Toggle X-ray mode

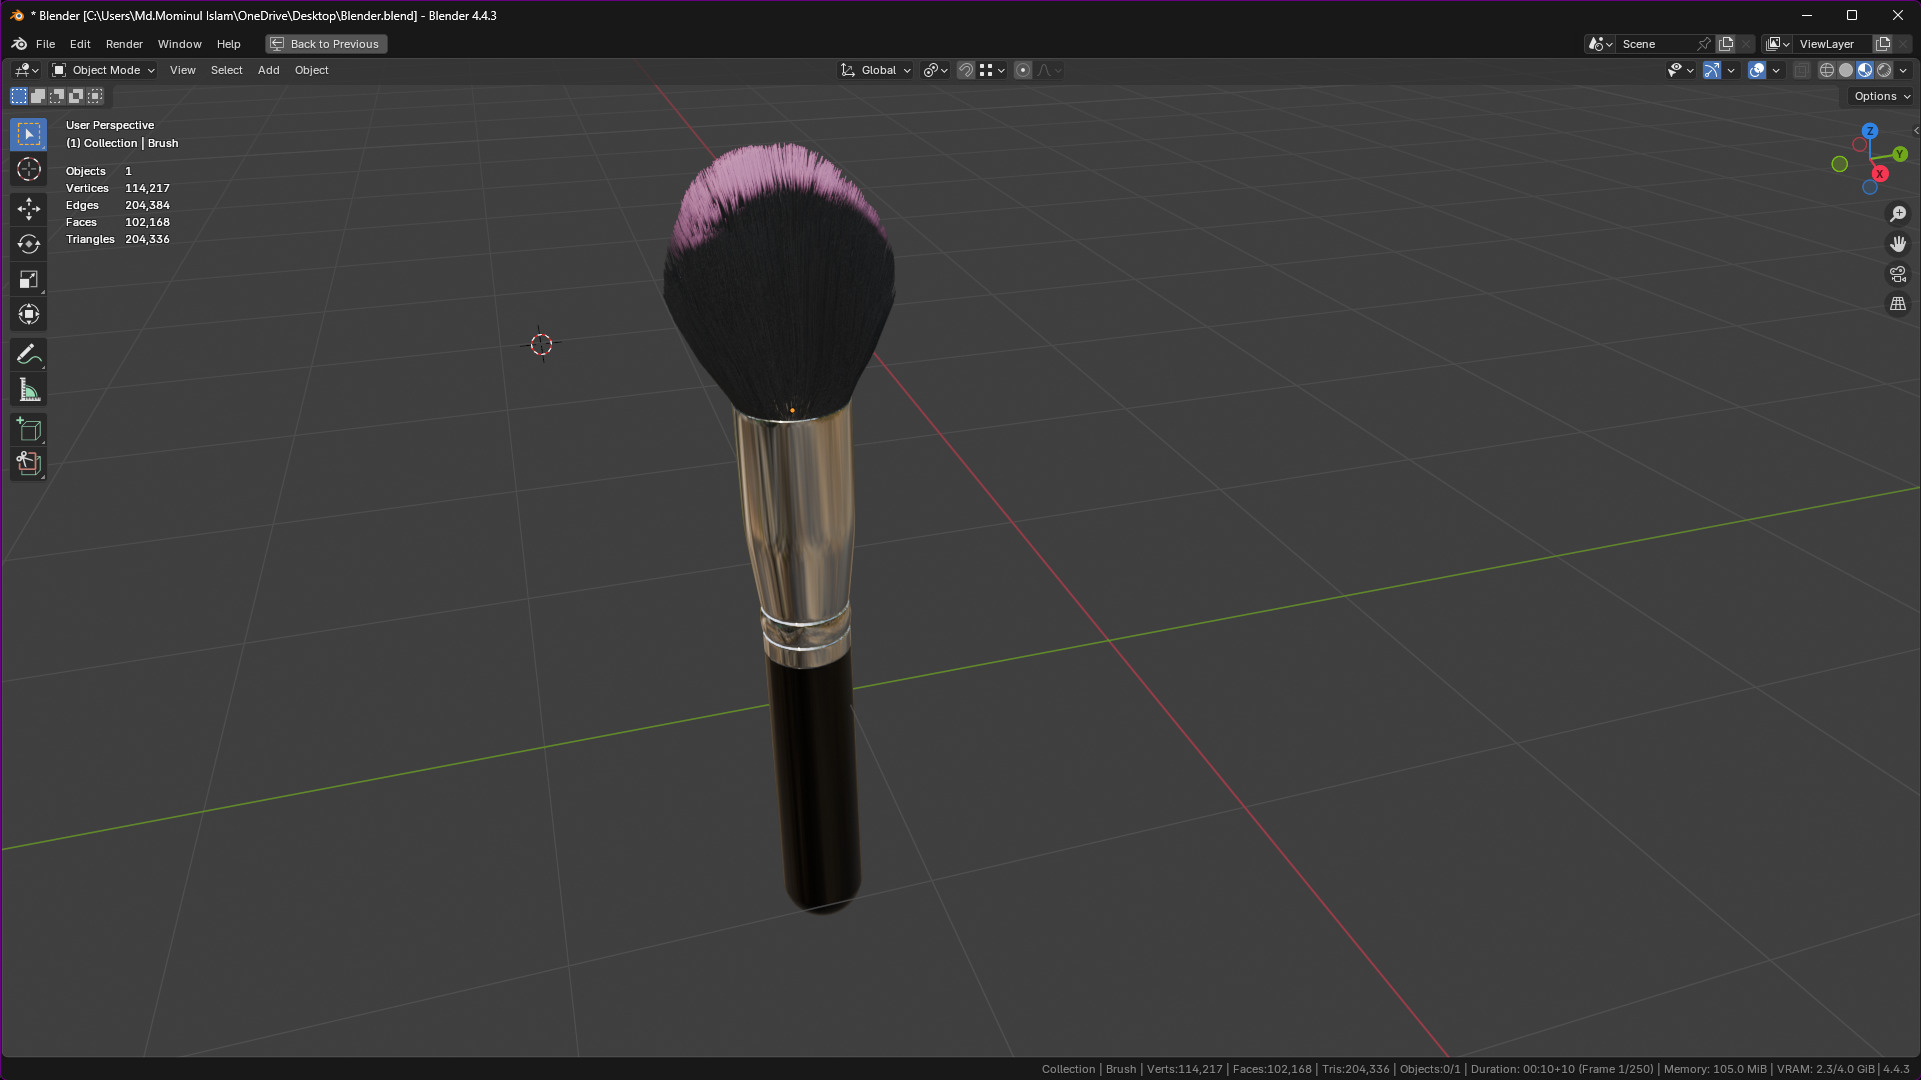pos(1801,70)
